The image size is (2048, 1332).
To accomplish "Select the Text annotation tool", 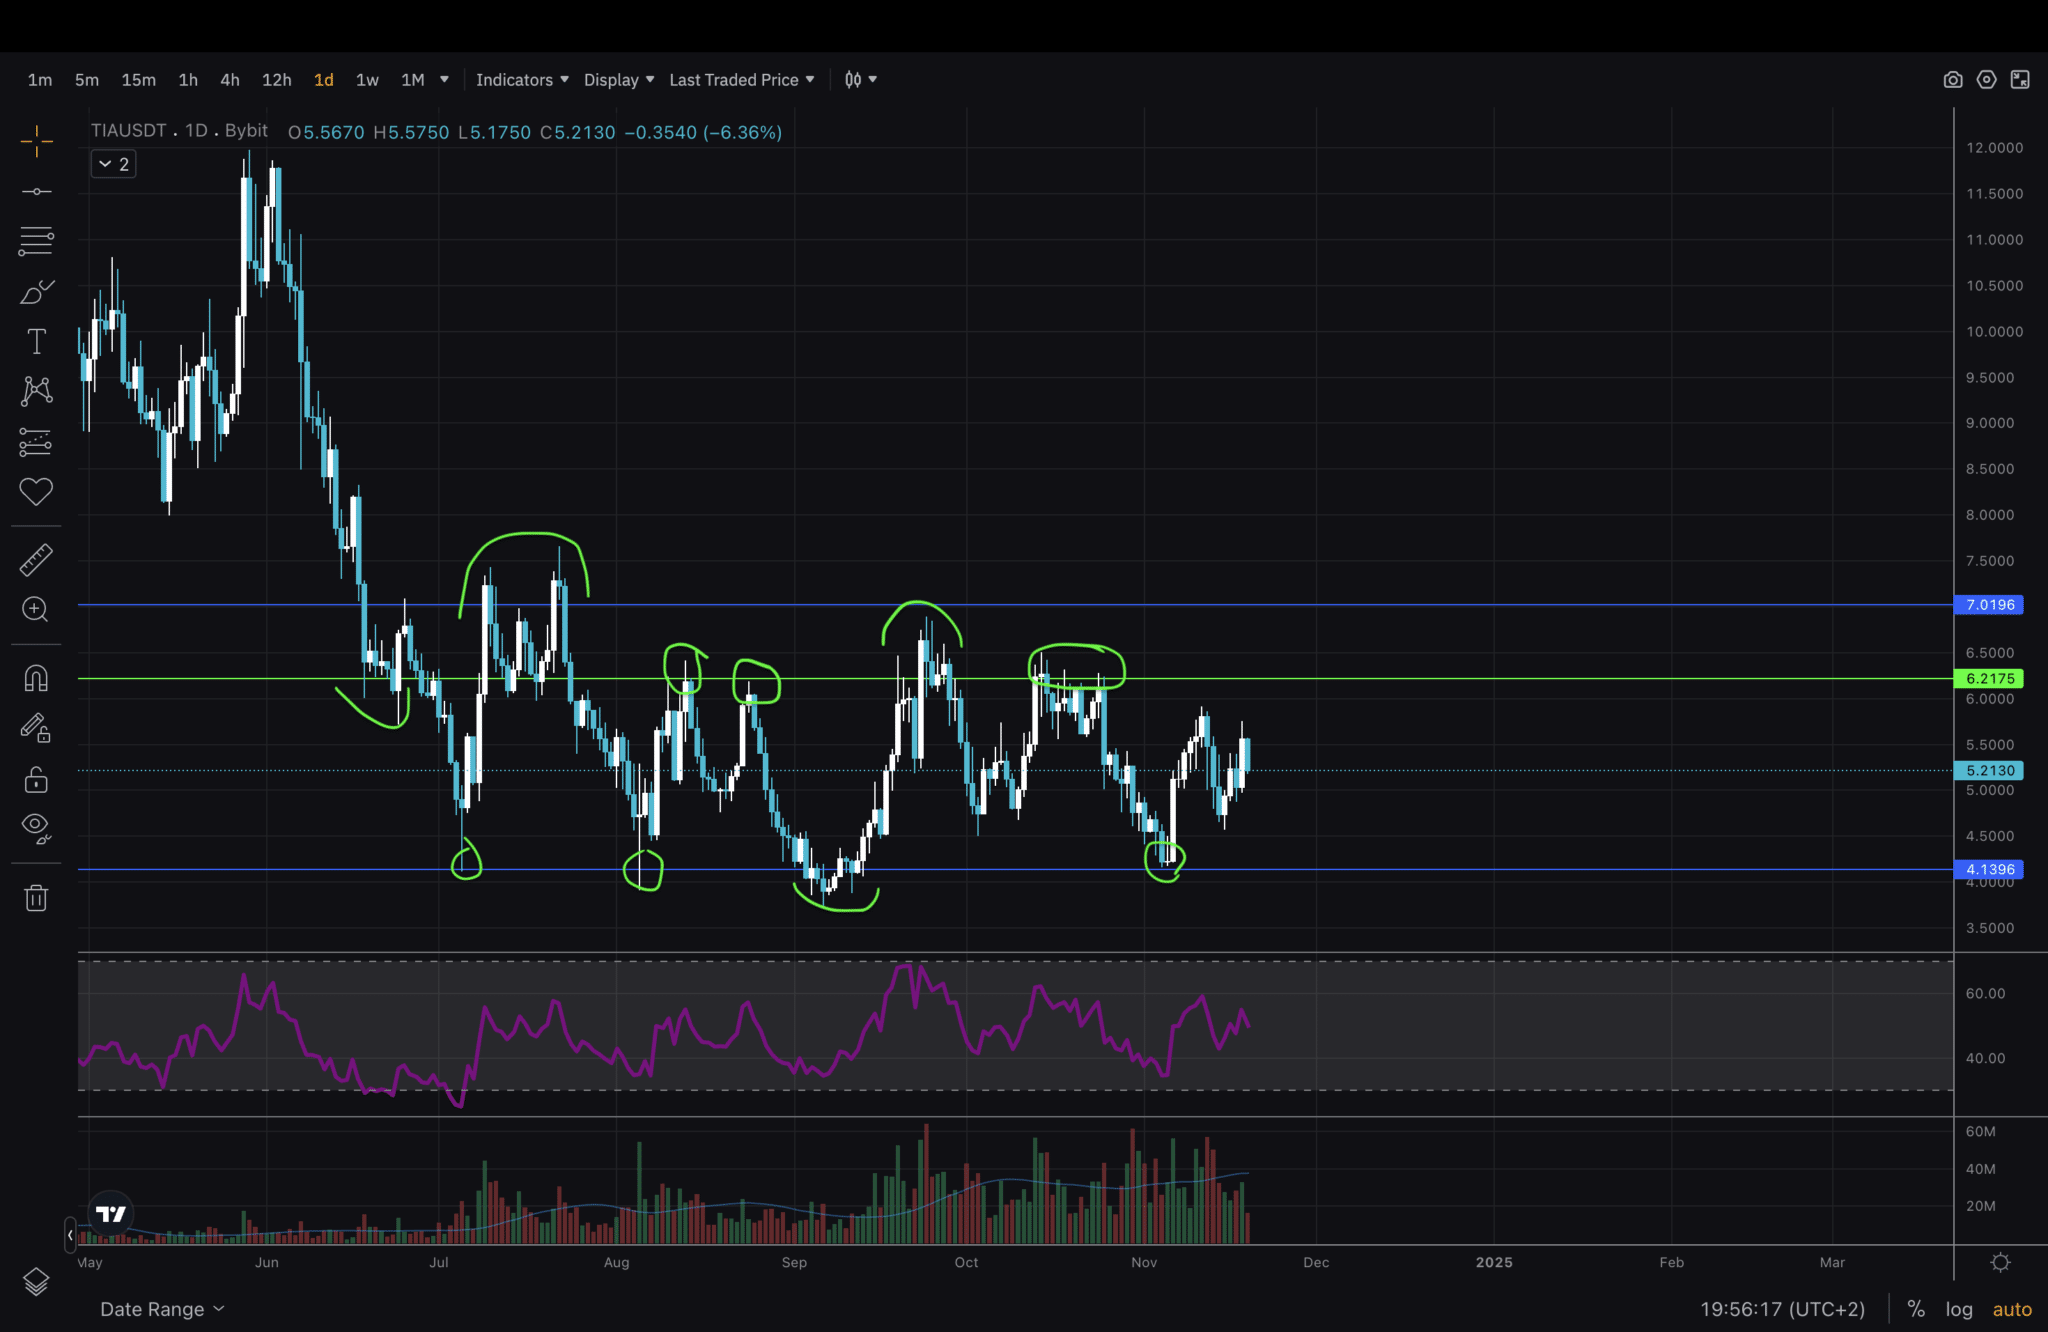I will tap(36, 341).
